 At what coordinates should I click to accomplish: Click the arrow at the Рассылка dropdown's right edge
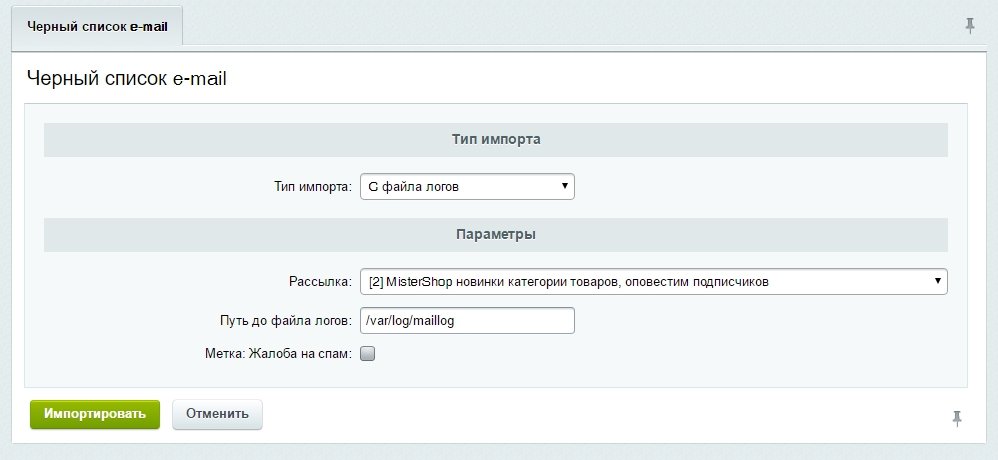pyautogui.click(x=938, y=281)
